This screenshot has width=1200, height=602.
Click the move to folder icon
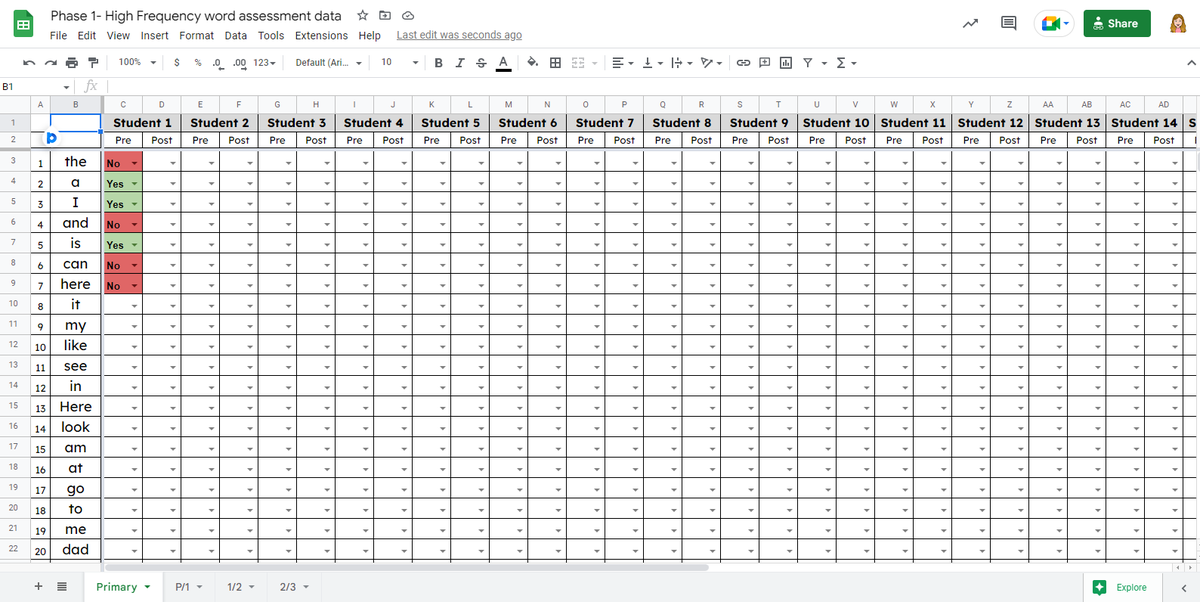click(386, 16)
